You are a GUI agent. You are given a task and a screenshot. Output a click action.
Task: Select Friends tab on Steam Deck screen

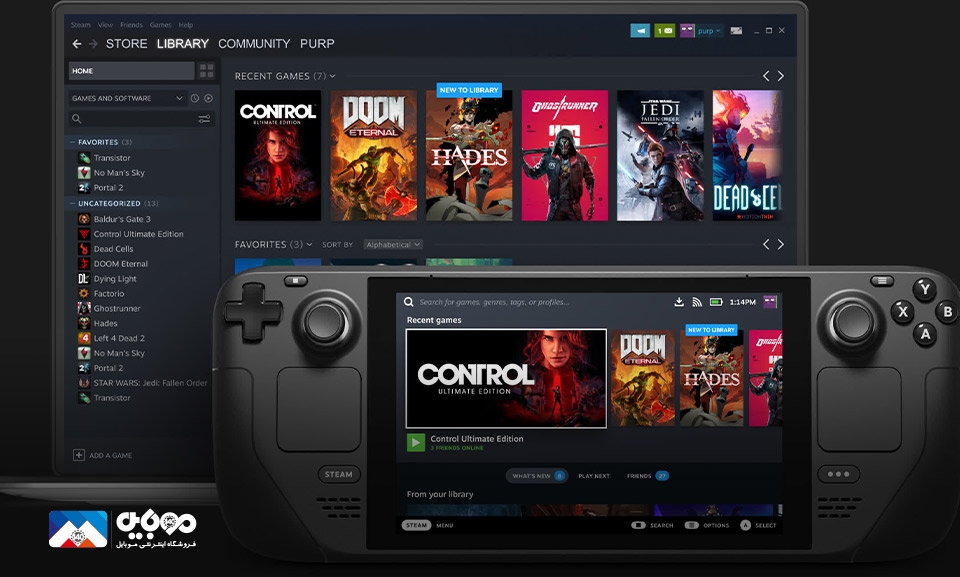tap(647, 475)
